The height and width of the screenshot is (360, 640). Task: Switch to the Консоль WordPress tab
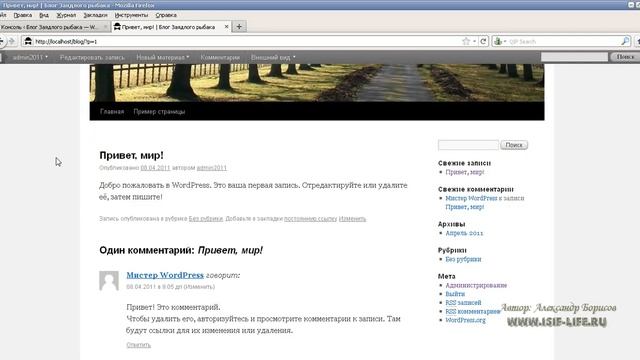coord(53,27)
